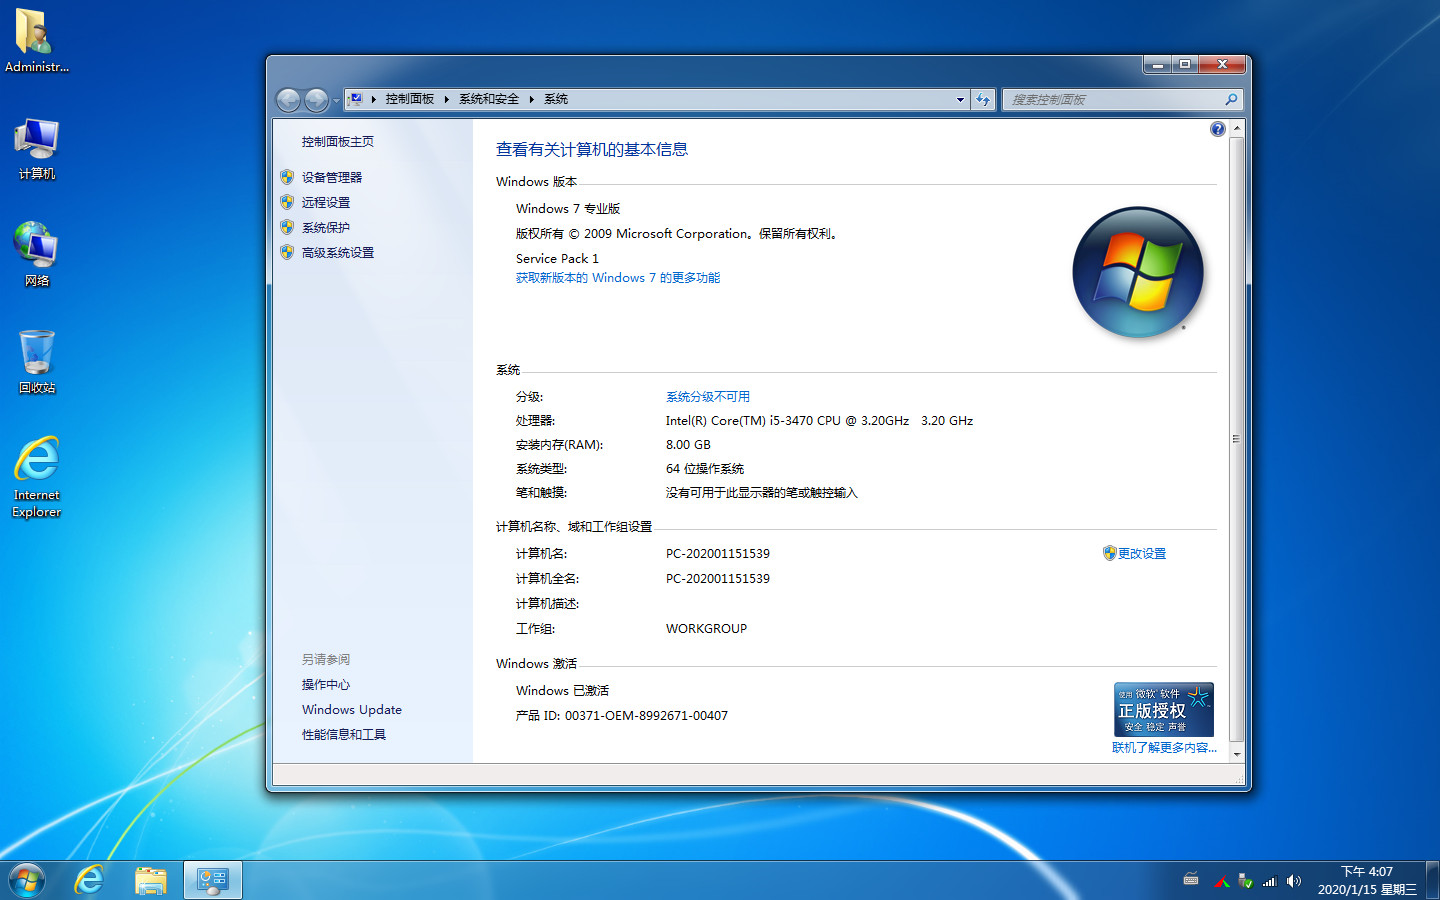The image size is (1440, 900).
Task: Click the back navigation arrow
Action: tap(288, 100)
